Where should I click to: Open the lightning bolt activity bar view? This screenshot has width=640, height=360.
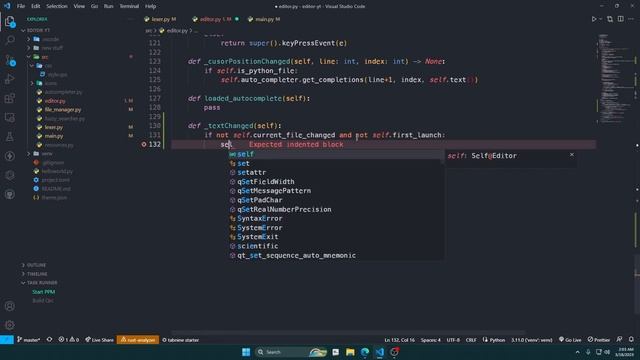click(10, 156)
